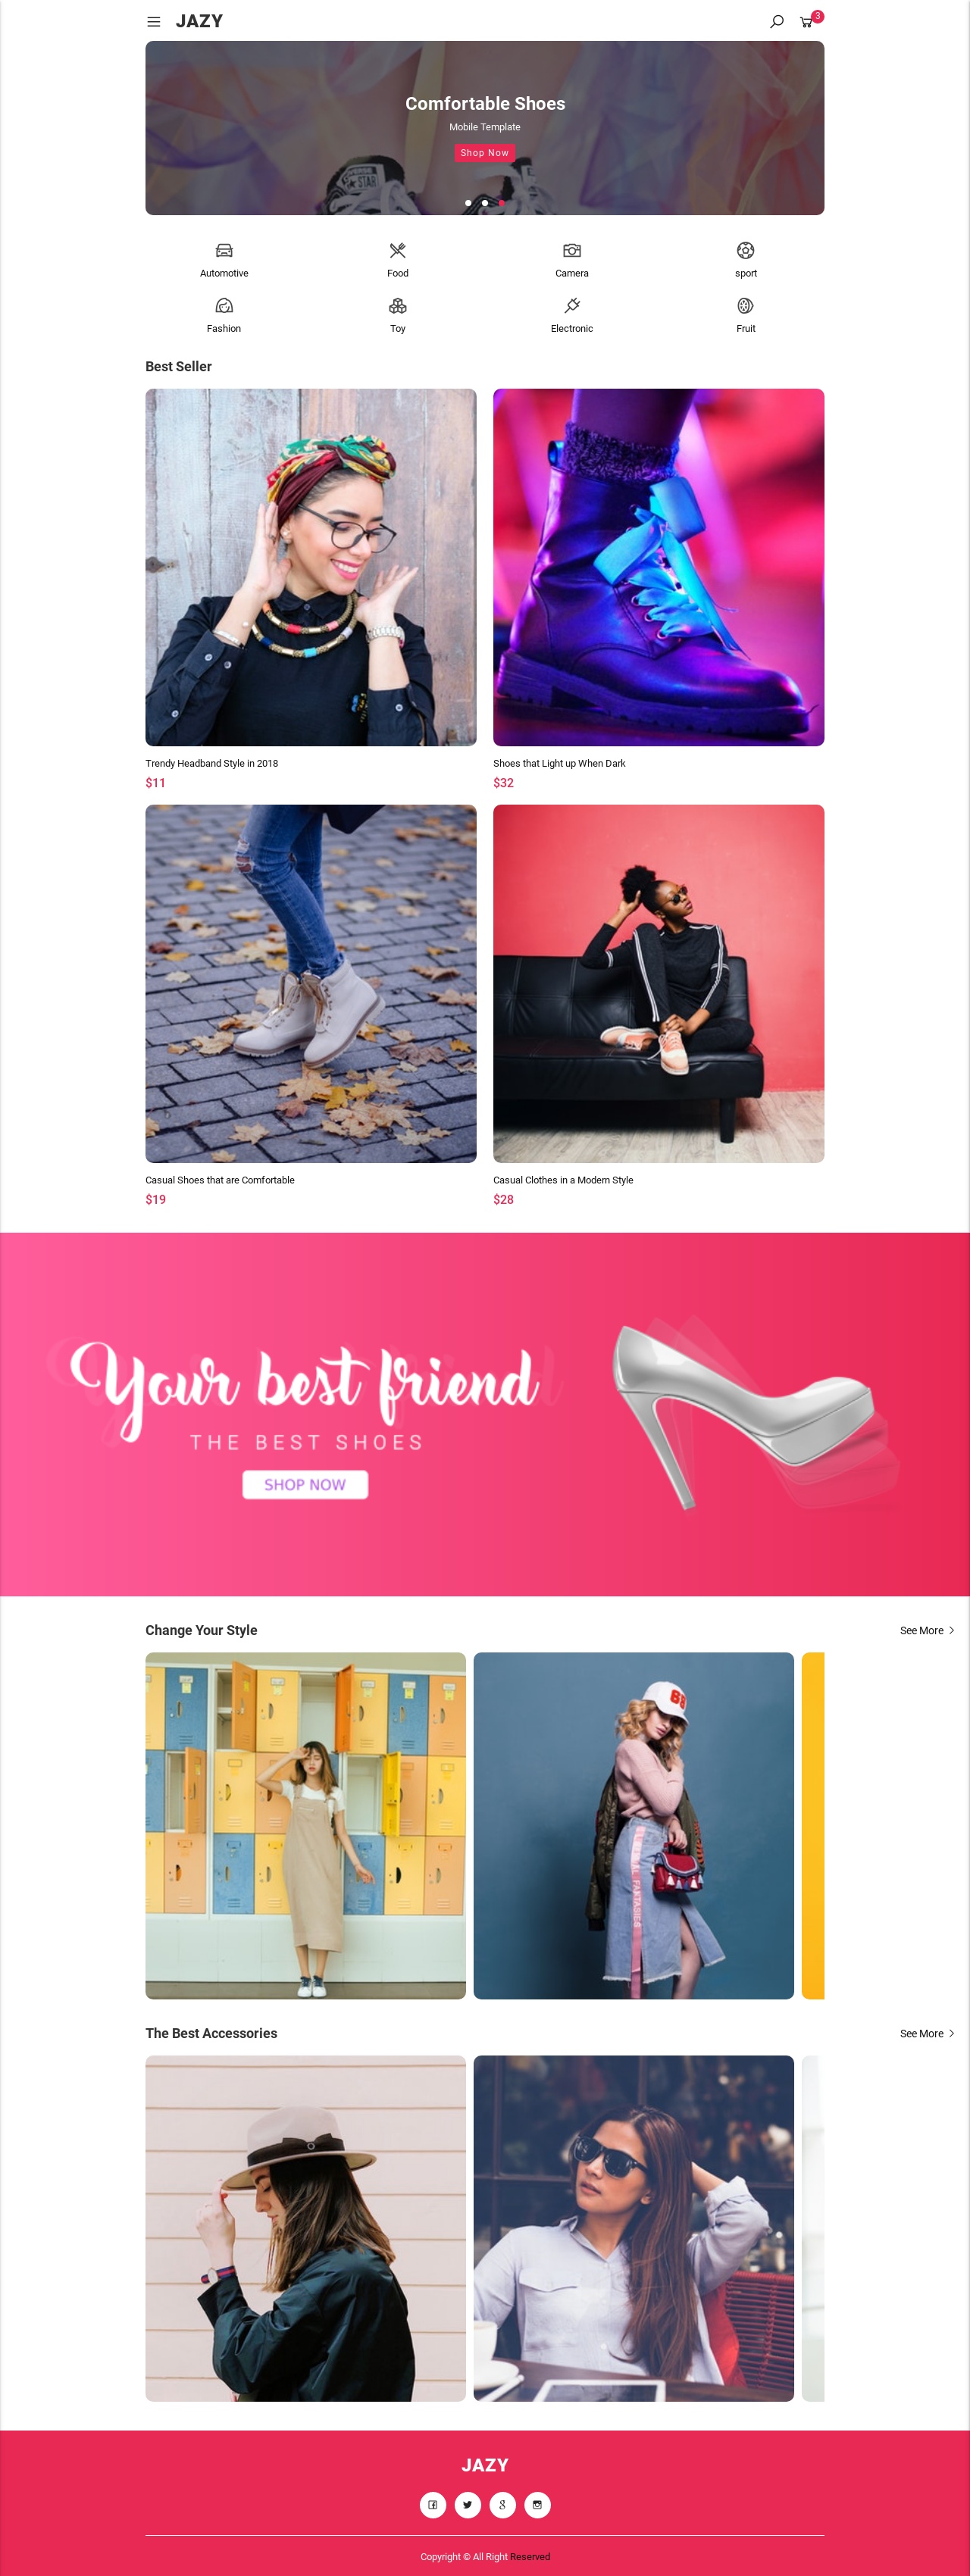This screenshot has width=970, height=2576.
Task: Open Shoes that Light up When Dark link
Action: (559, 763)
